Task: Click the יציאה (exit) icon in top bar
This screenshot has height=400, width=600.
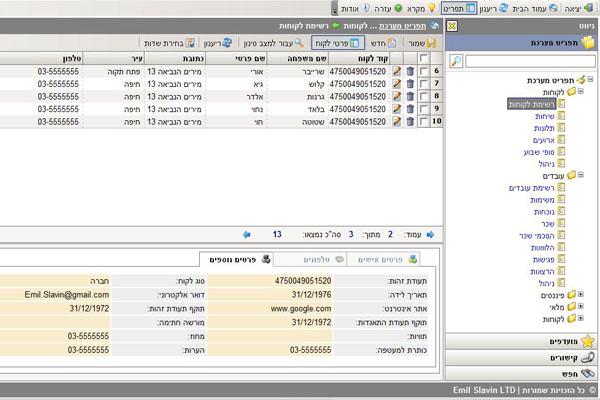Action: pos(588,8)
